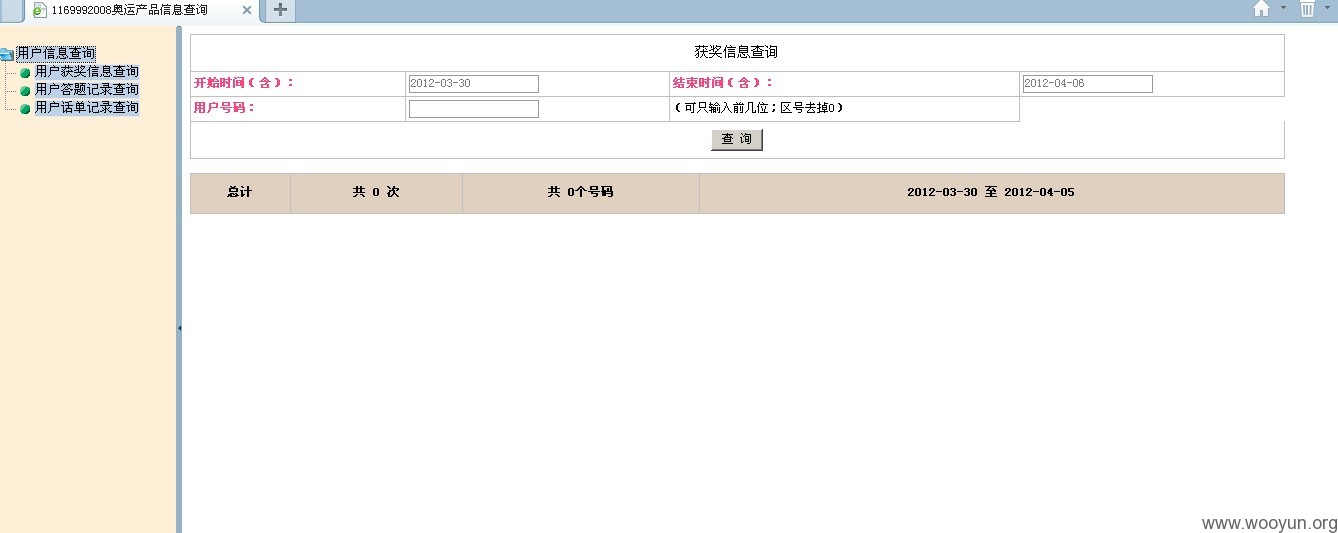
Task: Select 用户答题记录查询 in sidebar
Action: click(87, 89)
